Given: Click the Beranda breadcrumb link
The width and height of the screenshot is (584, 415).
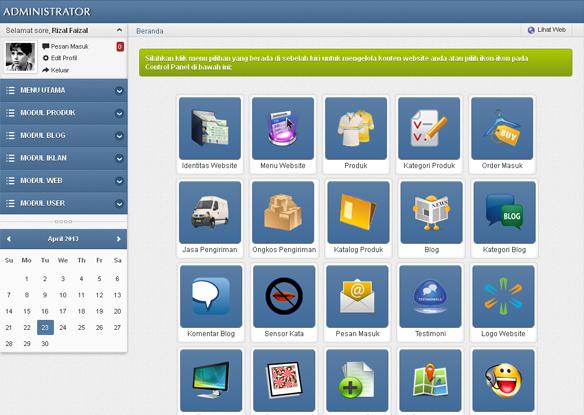Looking at the screenshot, I should coord(150,31).
